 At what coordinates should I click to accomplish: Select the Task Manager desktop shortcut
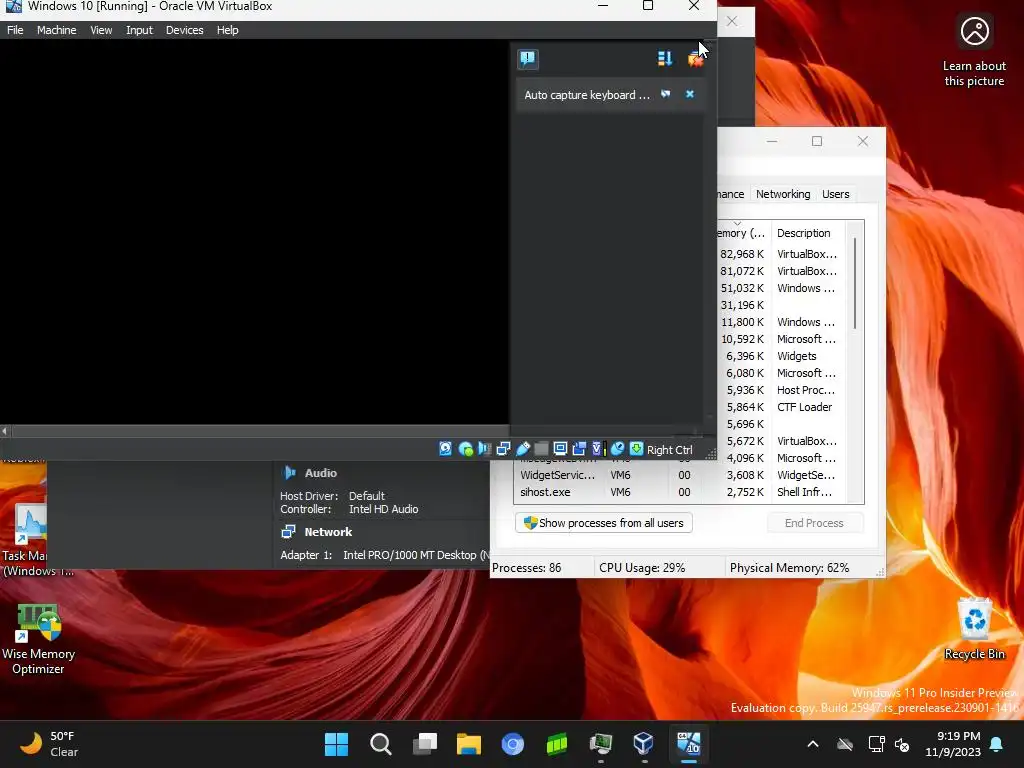pyautogui.click(x=24, y=541)
